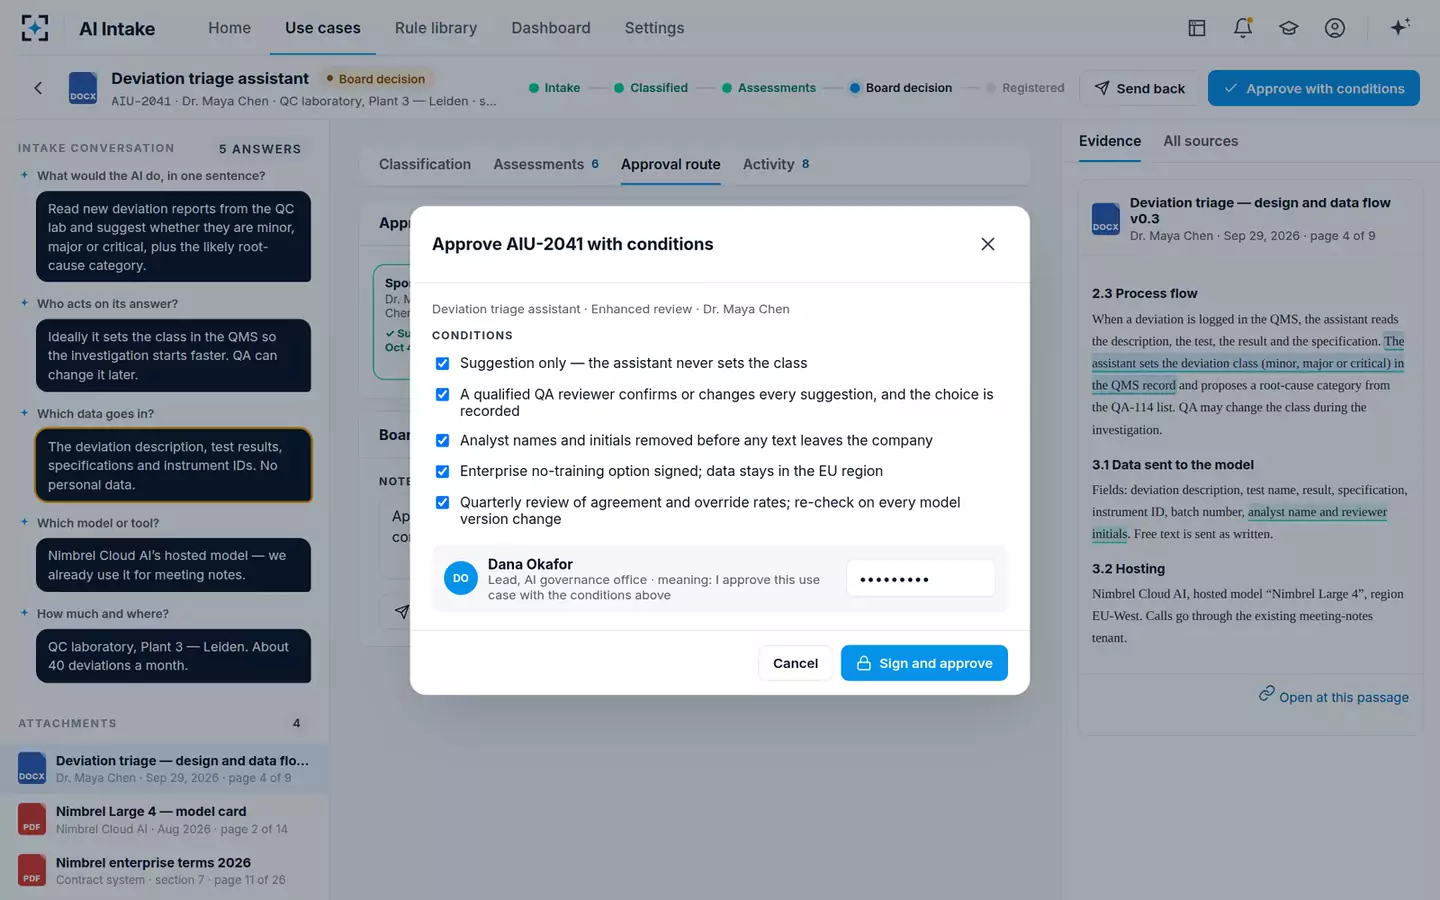This screenshot has width=1440, height=900.
Task: Click the DOCX icon in the attachments list
Action: click(x=32, y=768)
